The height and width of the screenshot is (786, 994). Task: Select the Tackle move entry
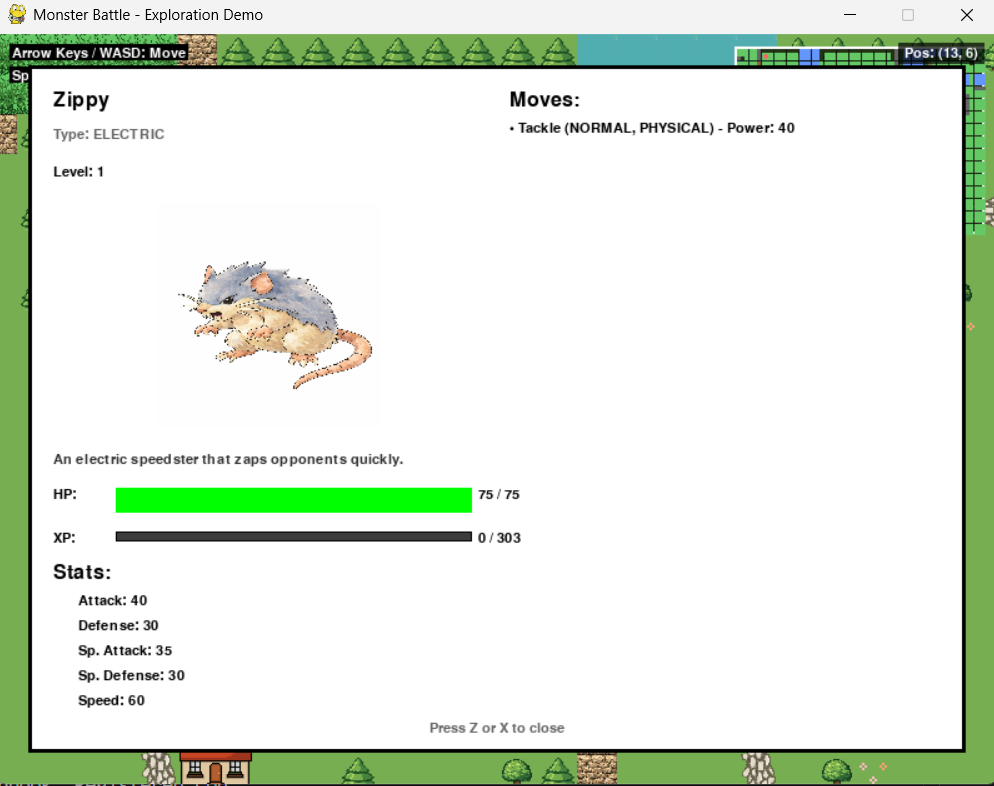point(652,128)
